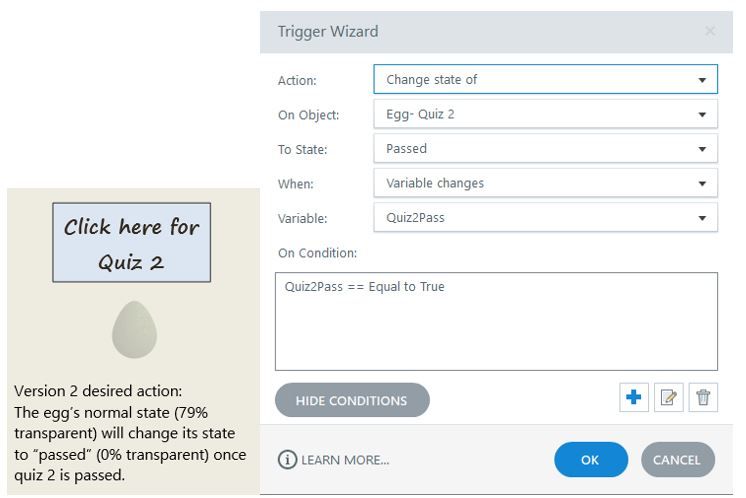Click the info icon beside Learn More
This screenshot has height=498, width=746.
(288, 460)
